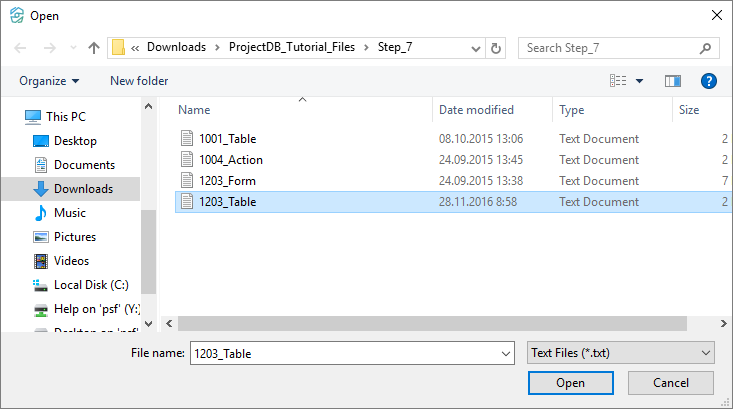733x409 pixels.
Task: Select the 1004_Action text file
Action: (230, 160)
